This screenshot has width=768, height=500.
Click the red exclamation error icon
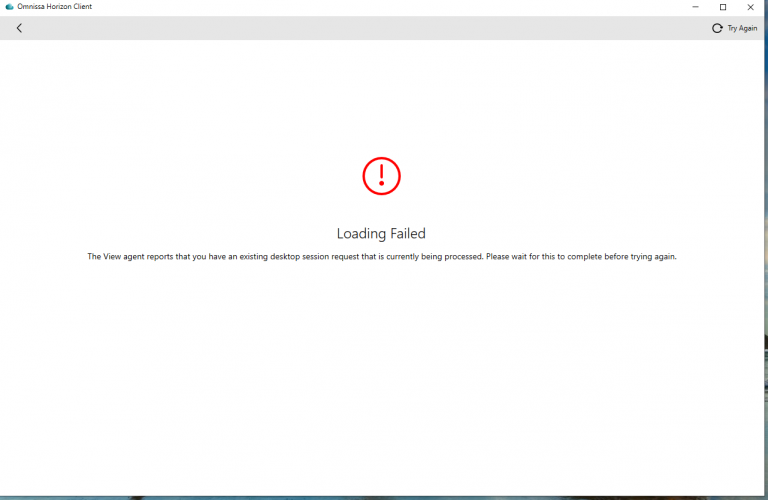pos(382,176)
